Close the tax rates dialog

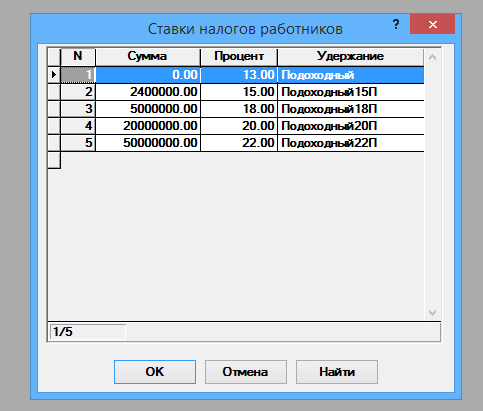click(432, 24)
